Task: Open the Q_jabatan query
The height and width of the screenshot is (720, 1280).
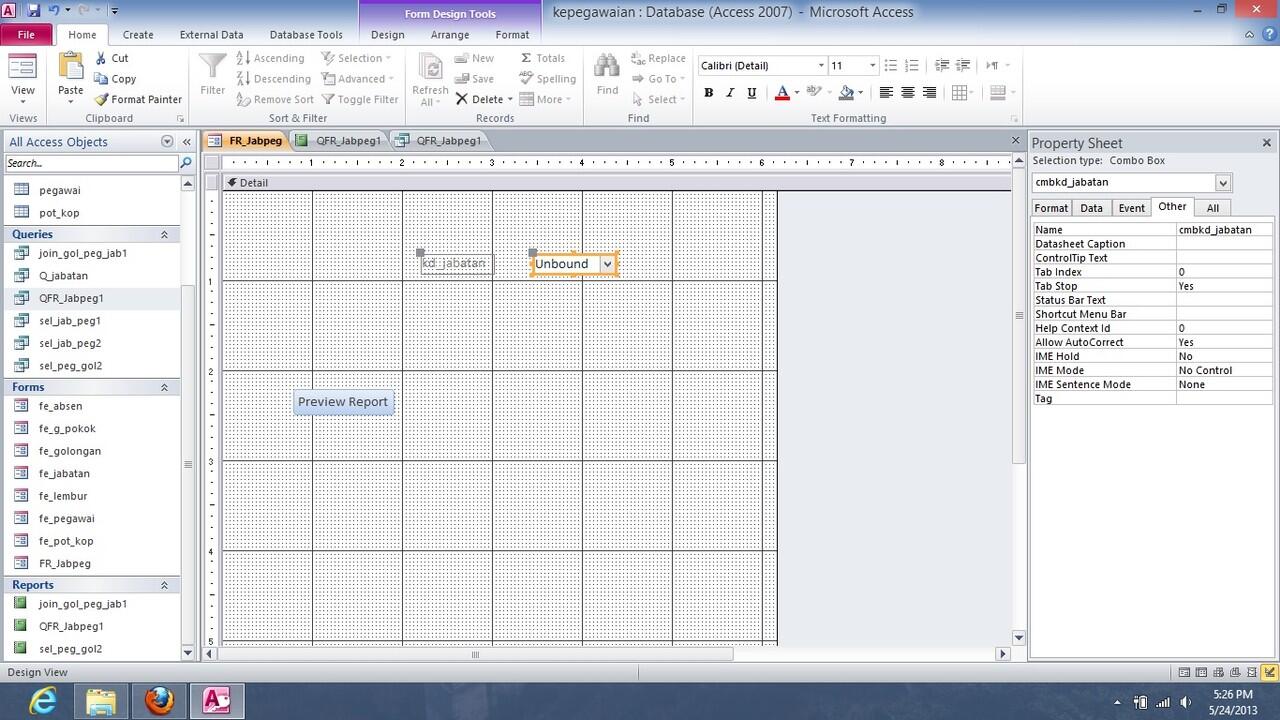Action: pos(63,276)
